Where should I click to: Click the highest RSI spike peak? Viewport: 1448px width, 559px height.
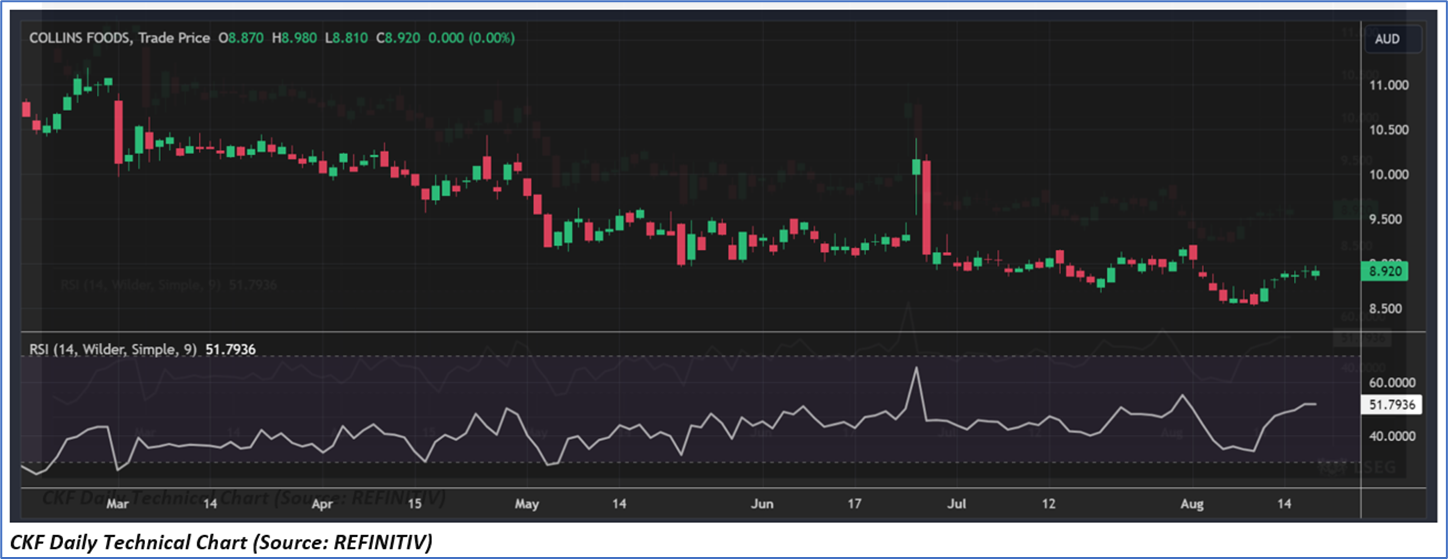click(x=914, y=368)
